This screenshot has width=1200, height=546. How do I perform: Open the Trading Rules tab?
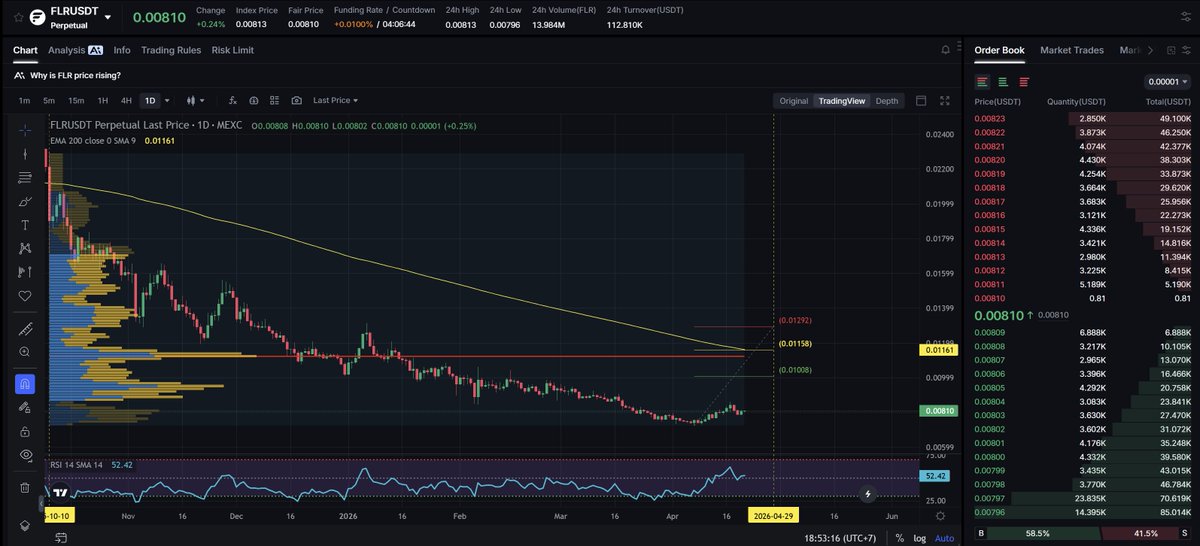(x=171, y=50)
